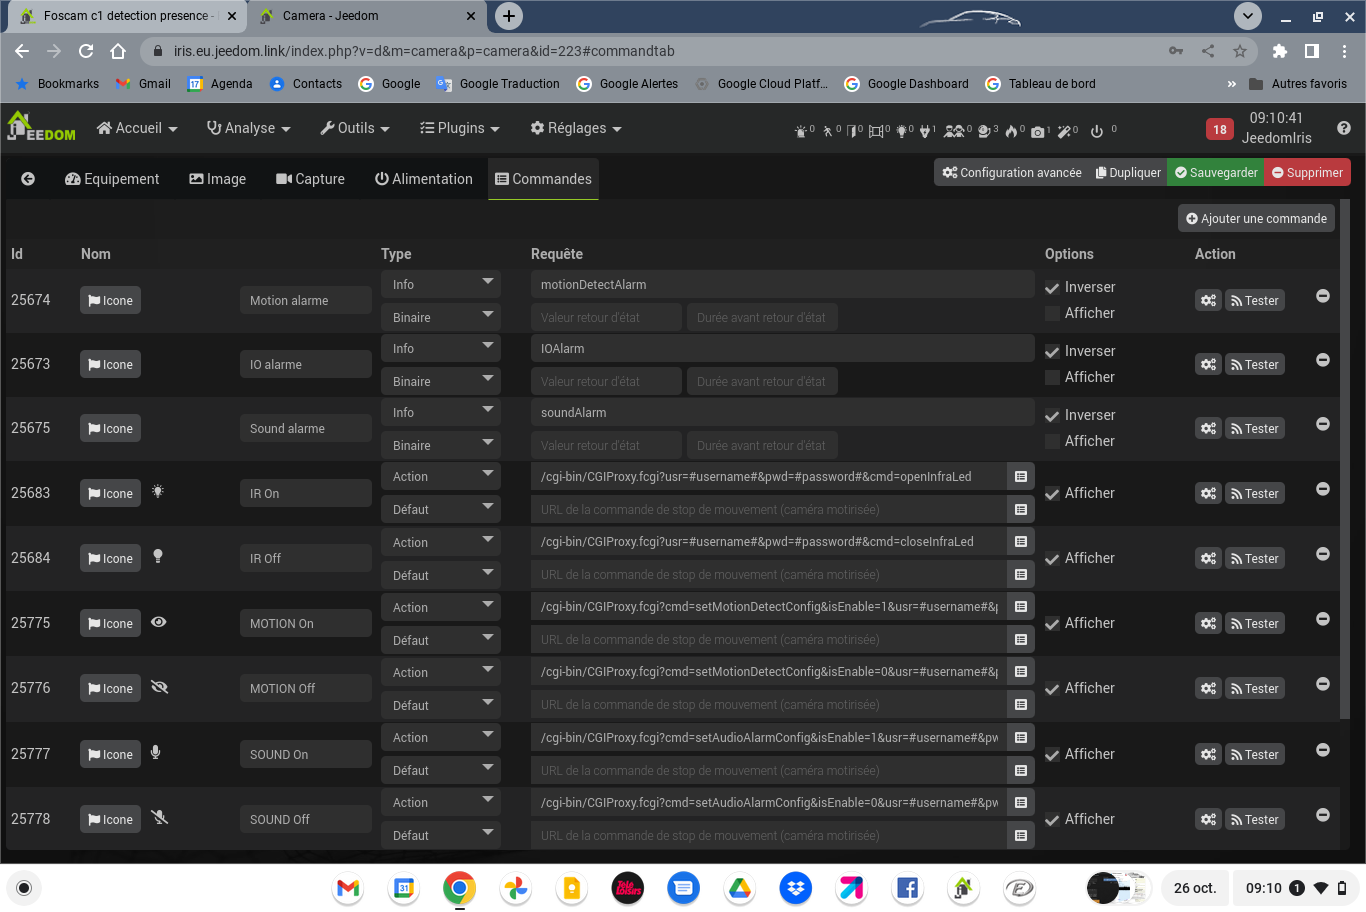Delete the Motion alarme command row
Viewport: 1366px width, 912px height.
[1323, 296]
